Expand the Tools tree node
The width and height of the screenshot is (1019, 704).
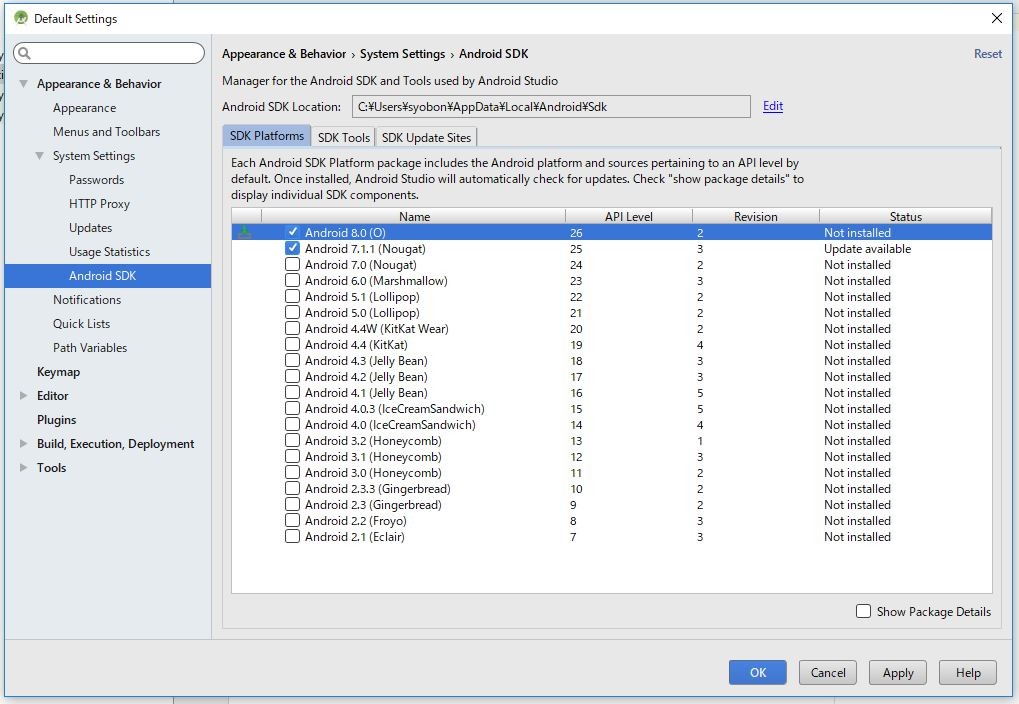point(23,467)
